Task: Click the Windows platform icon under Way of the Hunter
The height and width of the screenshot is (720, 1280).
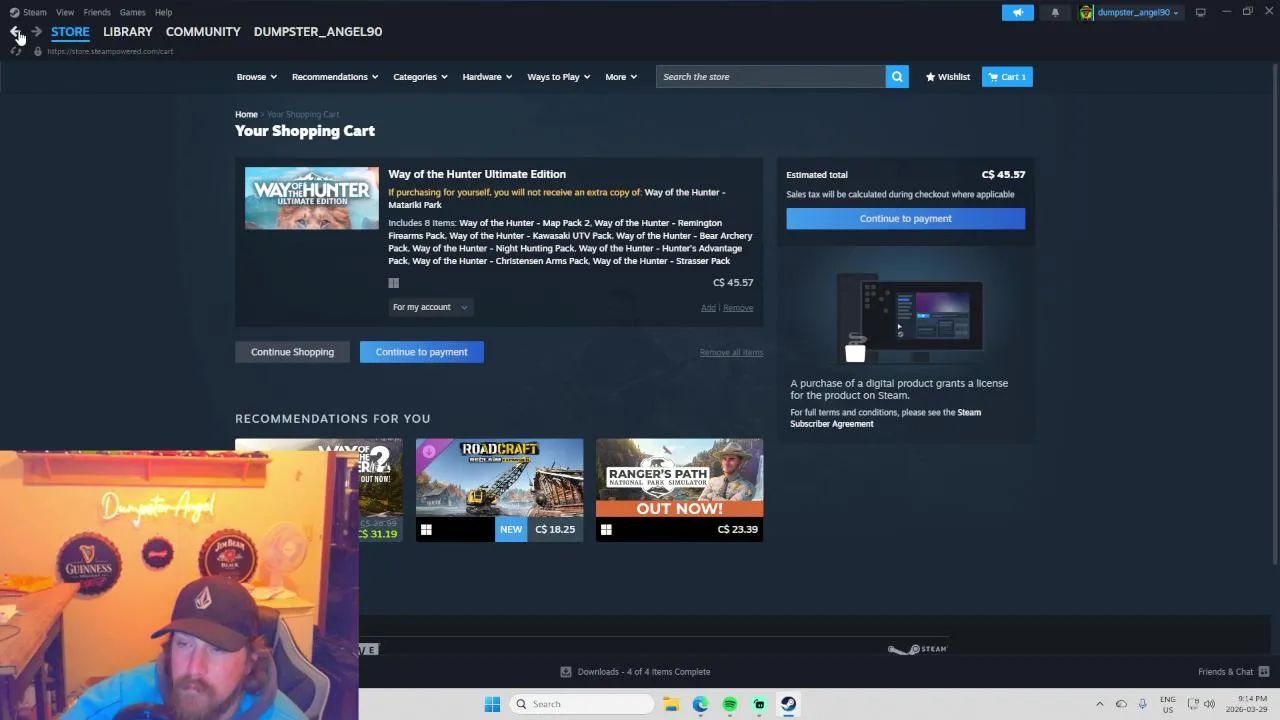Action: point(393,283)
